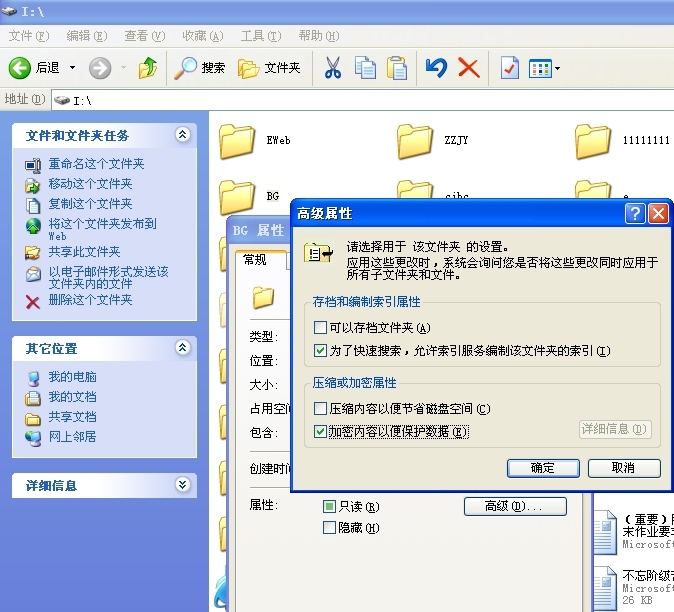The image size is (674, 612).
Task: Open the 搜索 search toolbar button
Action: pyautogui.click(x=200, y=68)
